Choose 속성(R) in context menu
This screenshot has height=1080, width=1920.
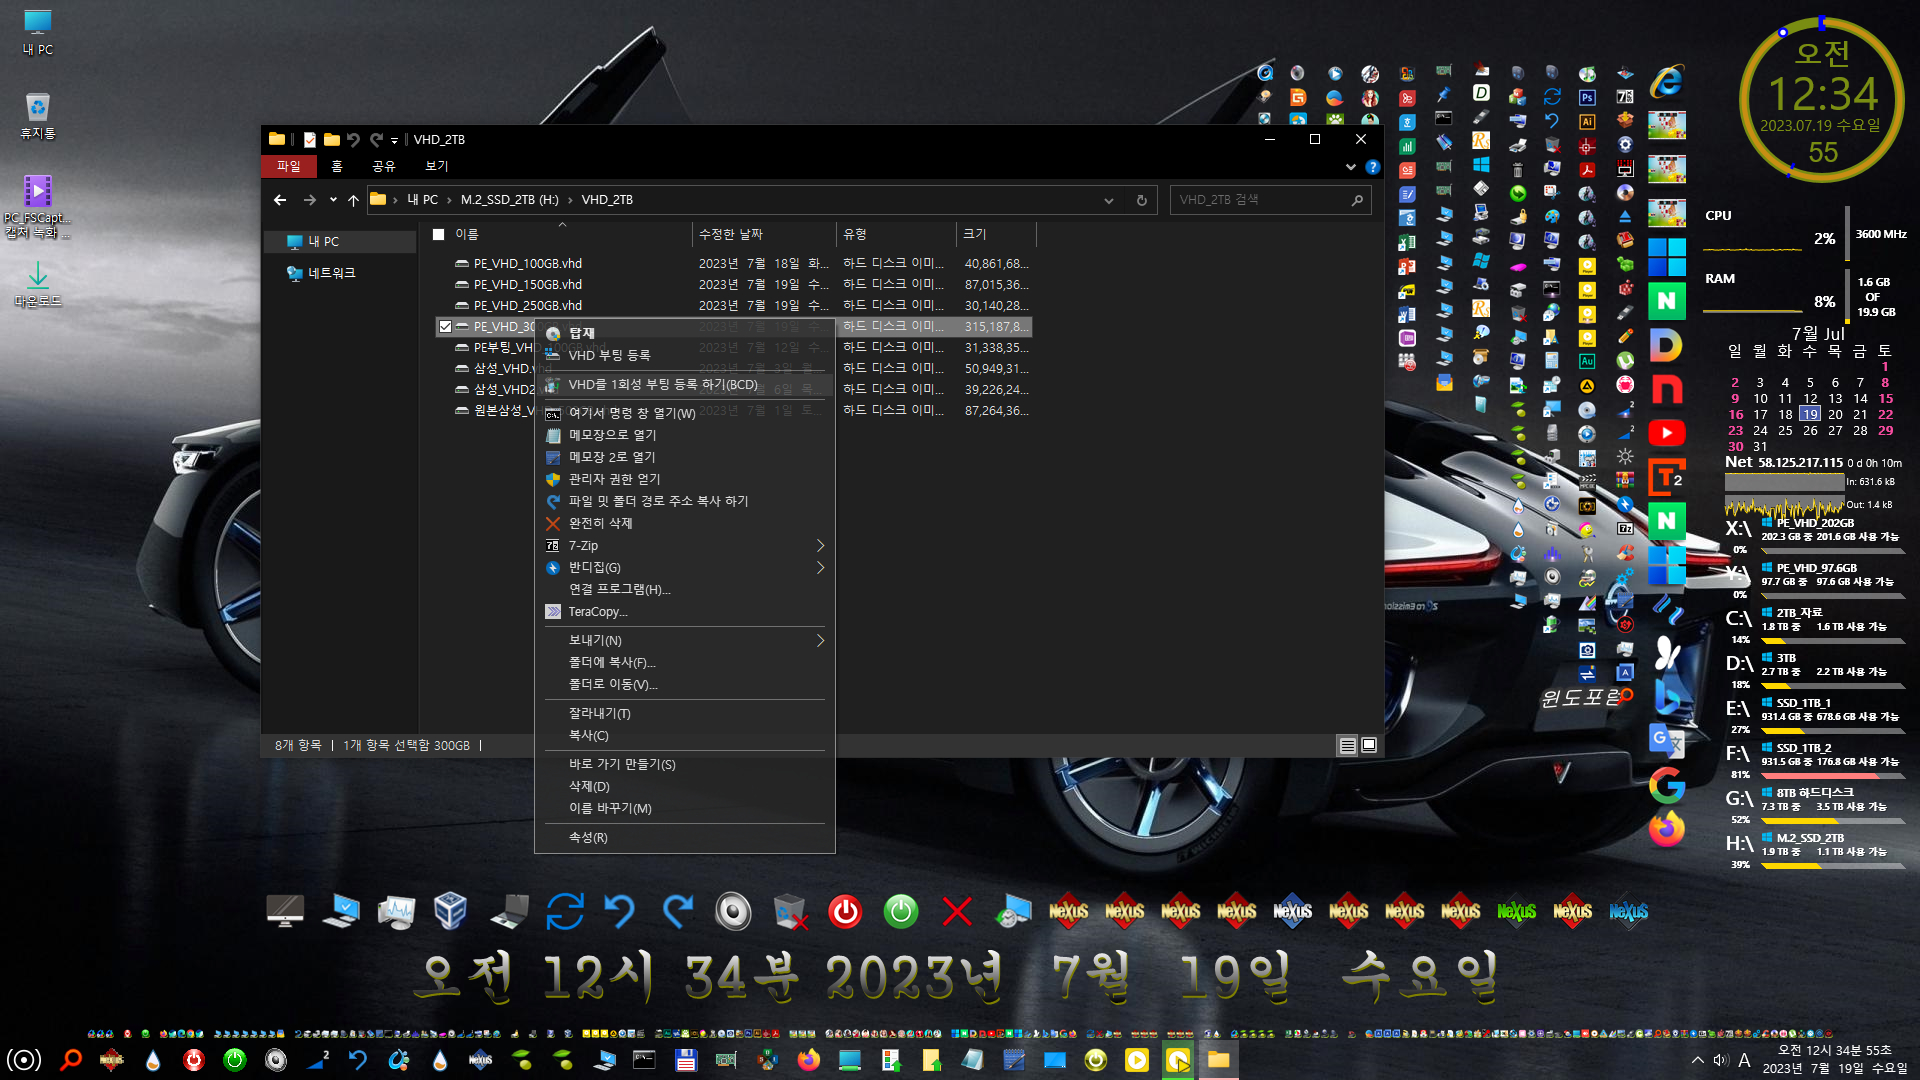coord(685,838)
